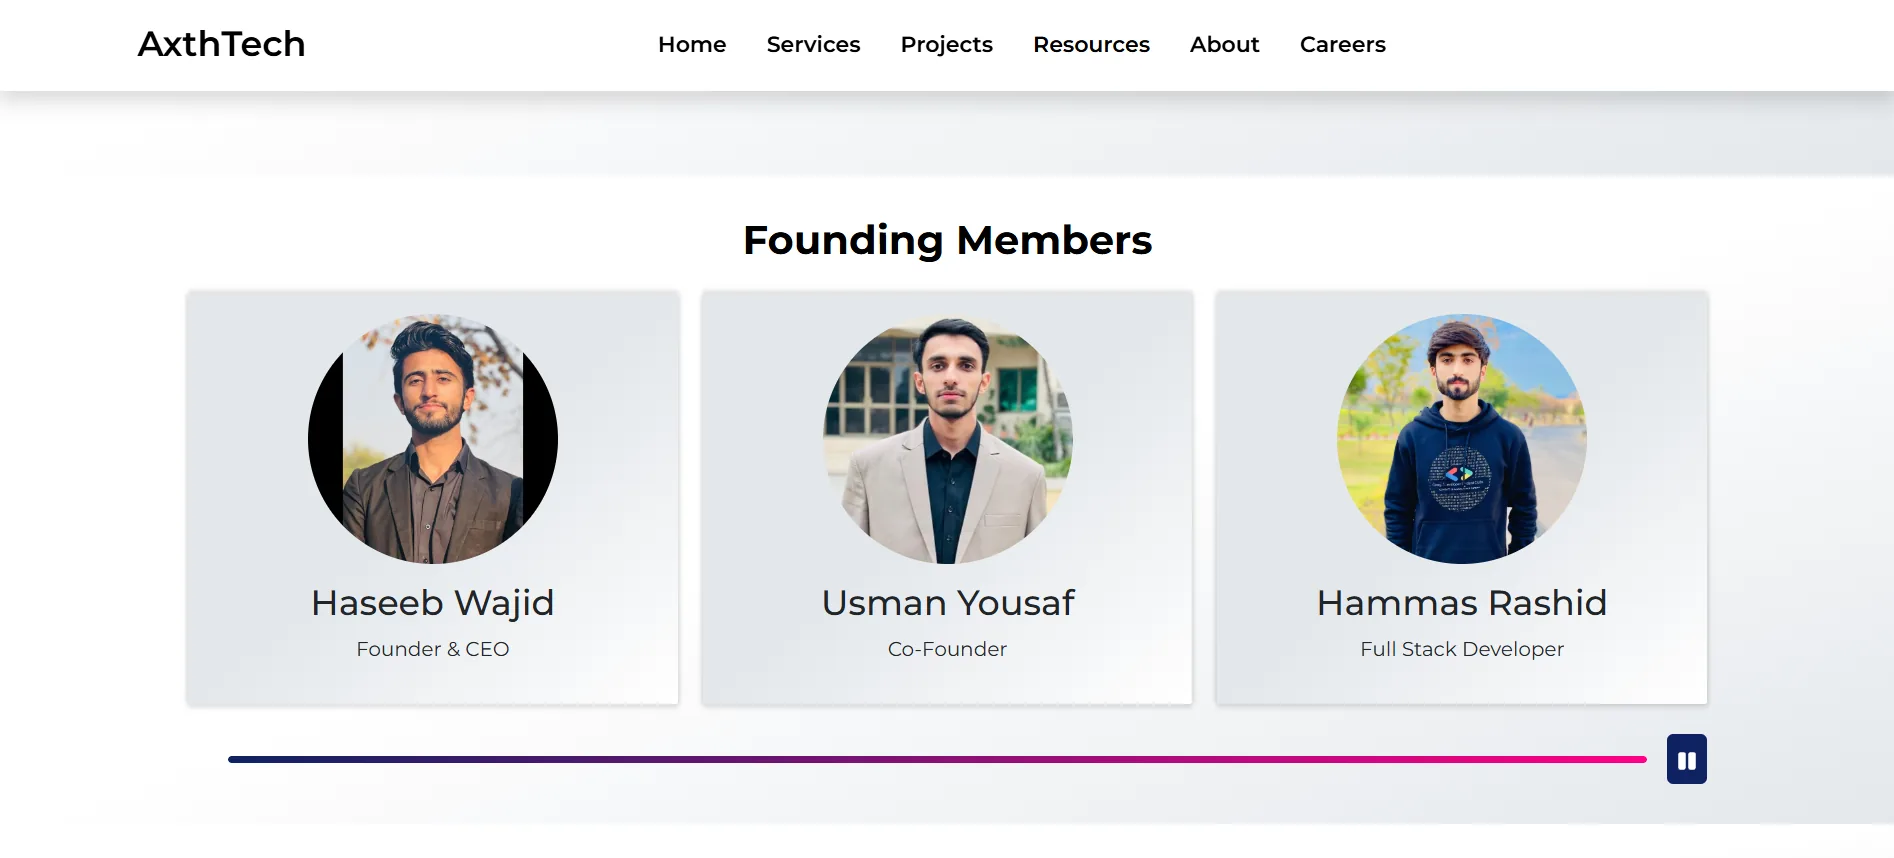The image size is (1894, 858).
Task: Select the Haseeb Wajid name text
Action: (x=433, y=603)
